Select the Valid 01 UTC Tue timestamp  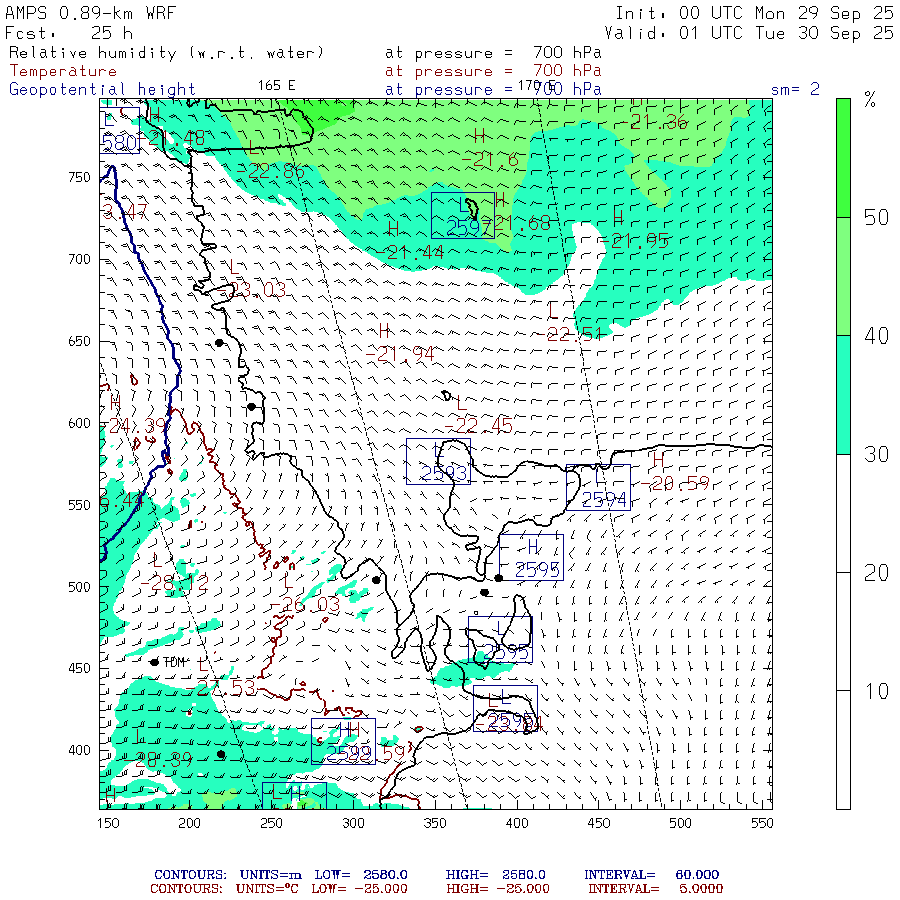754,32
